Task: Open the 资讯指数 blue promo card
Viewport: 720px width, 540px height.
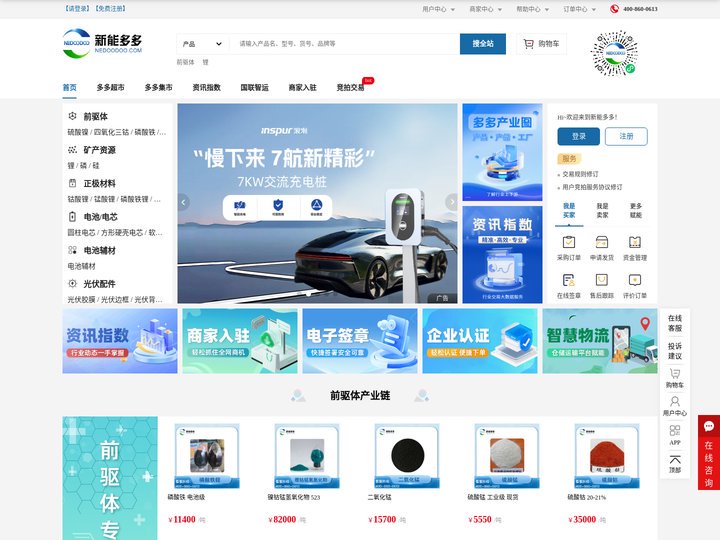Action: [502, 254]
